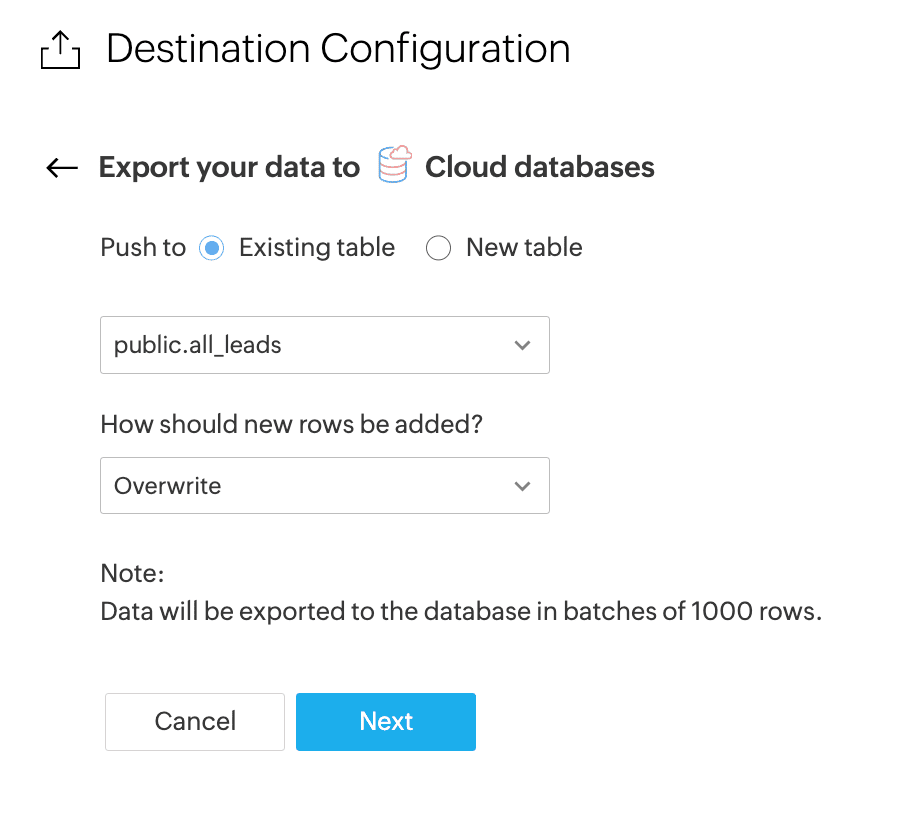Go back using the left arrow
Viewport: 898px width, 814px height.
click(62, 168)
